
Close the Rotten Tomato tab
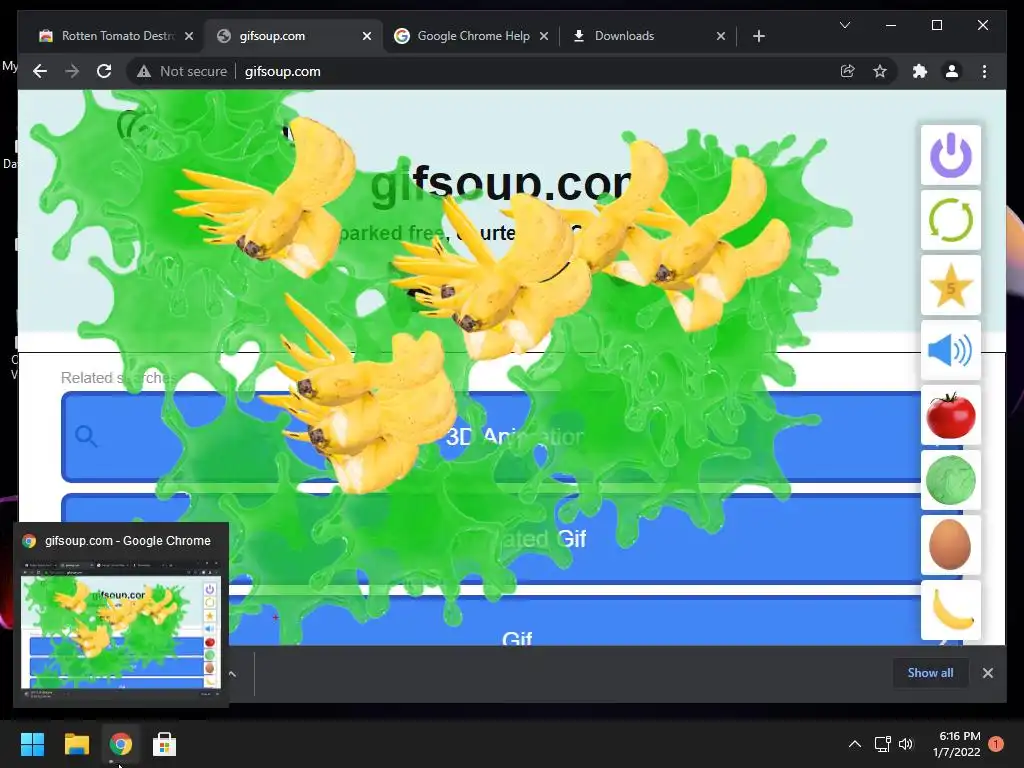(189, 36)
